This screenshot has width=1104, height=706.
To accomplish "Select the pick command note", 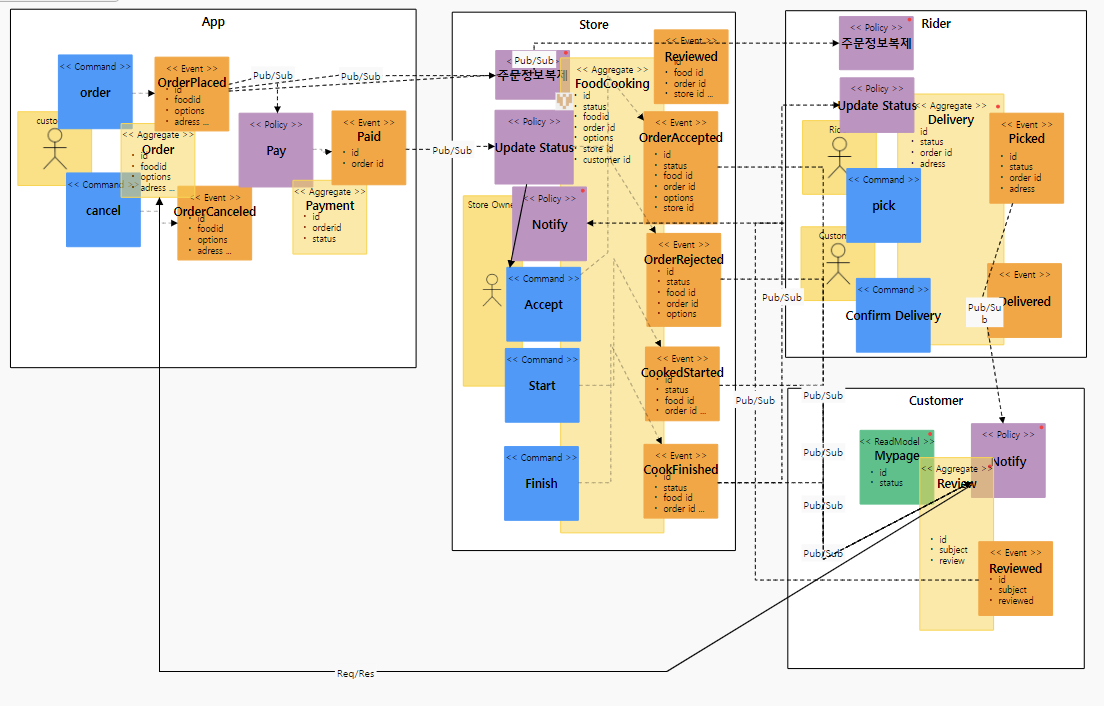I will tap(884, 206).
